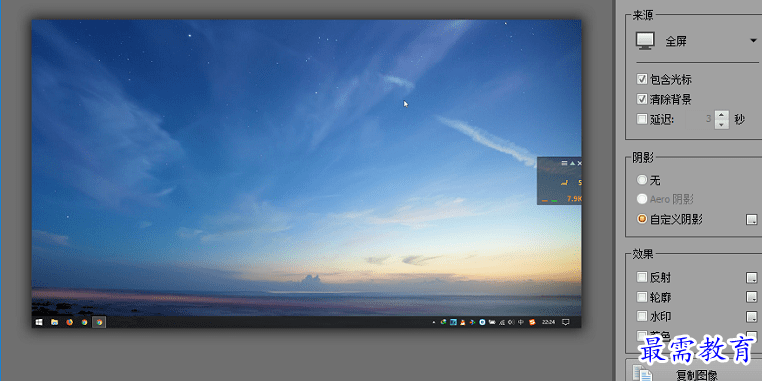The width and height of the screenshot is (762, 381).
Task: Click the monitor icon beside 全屏
Action: [645, 41]
